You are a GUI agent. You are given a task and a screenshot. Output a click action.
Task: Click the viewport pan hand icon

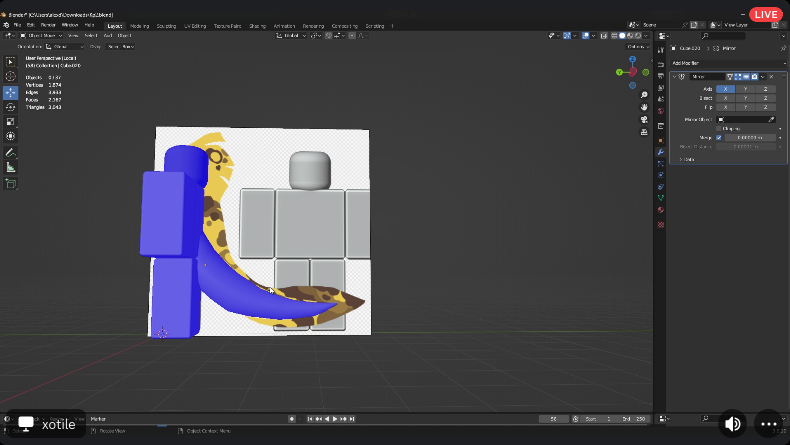[644, 107]
